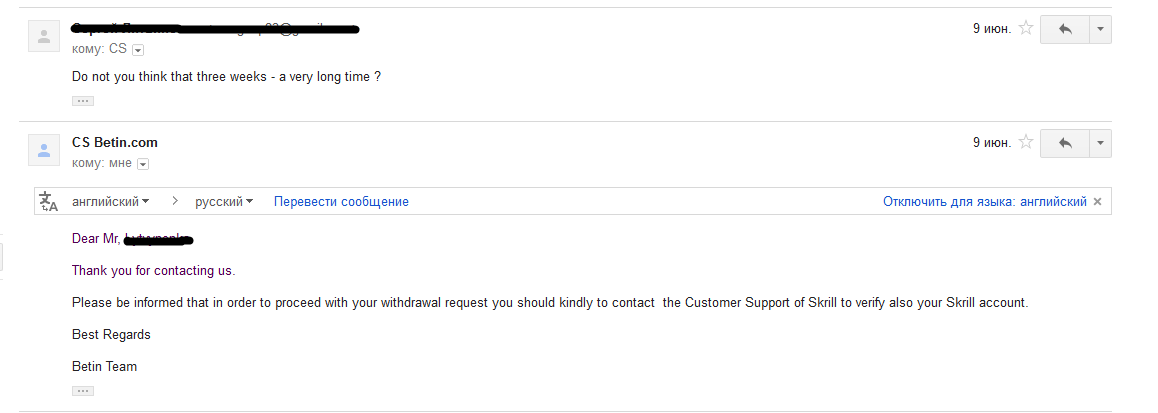This screenshot has height=413, width=1158.
Task: Open more options dropdown for first message
Action: click(x=1100, y=30)
